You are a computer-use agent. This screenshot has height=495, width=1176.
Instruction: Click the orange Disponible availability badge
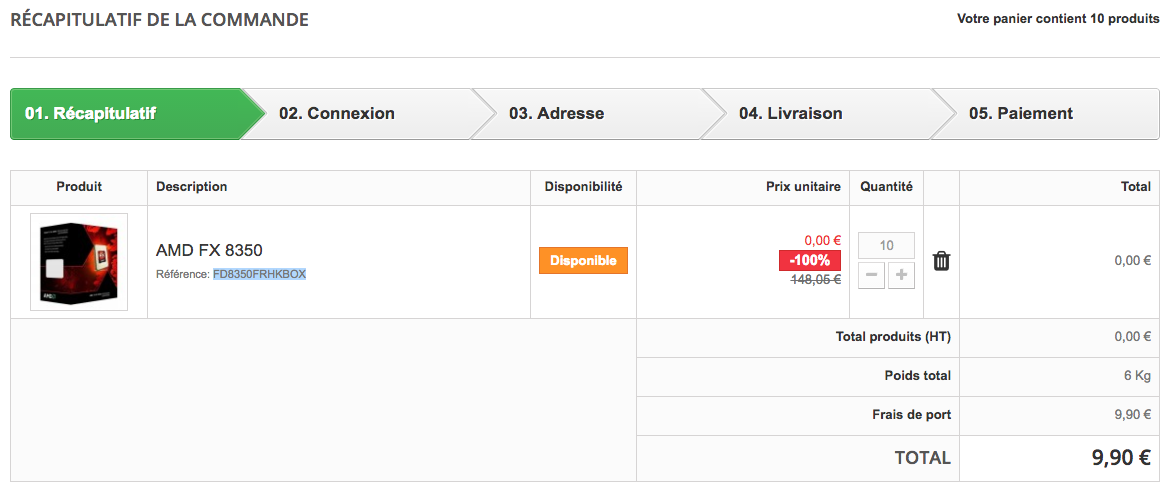(x=584, y=261)
